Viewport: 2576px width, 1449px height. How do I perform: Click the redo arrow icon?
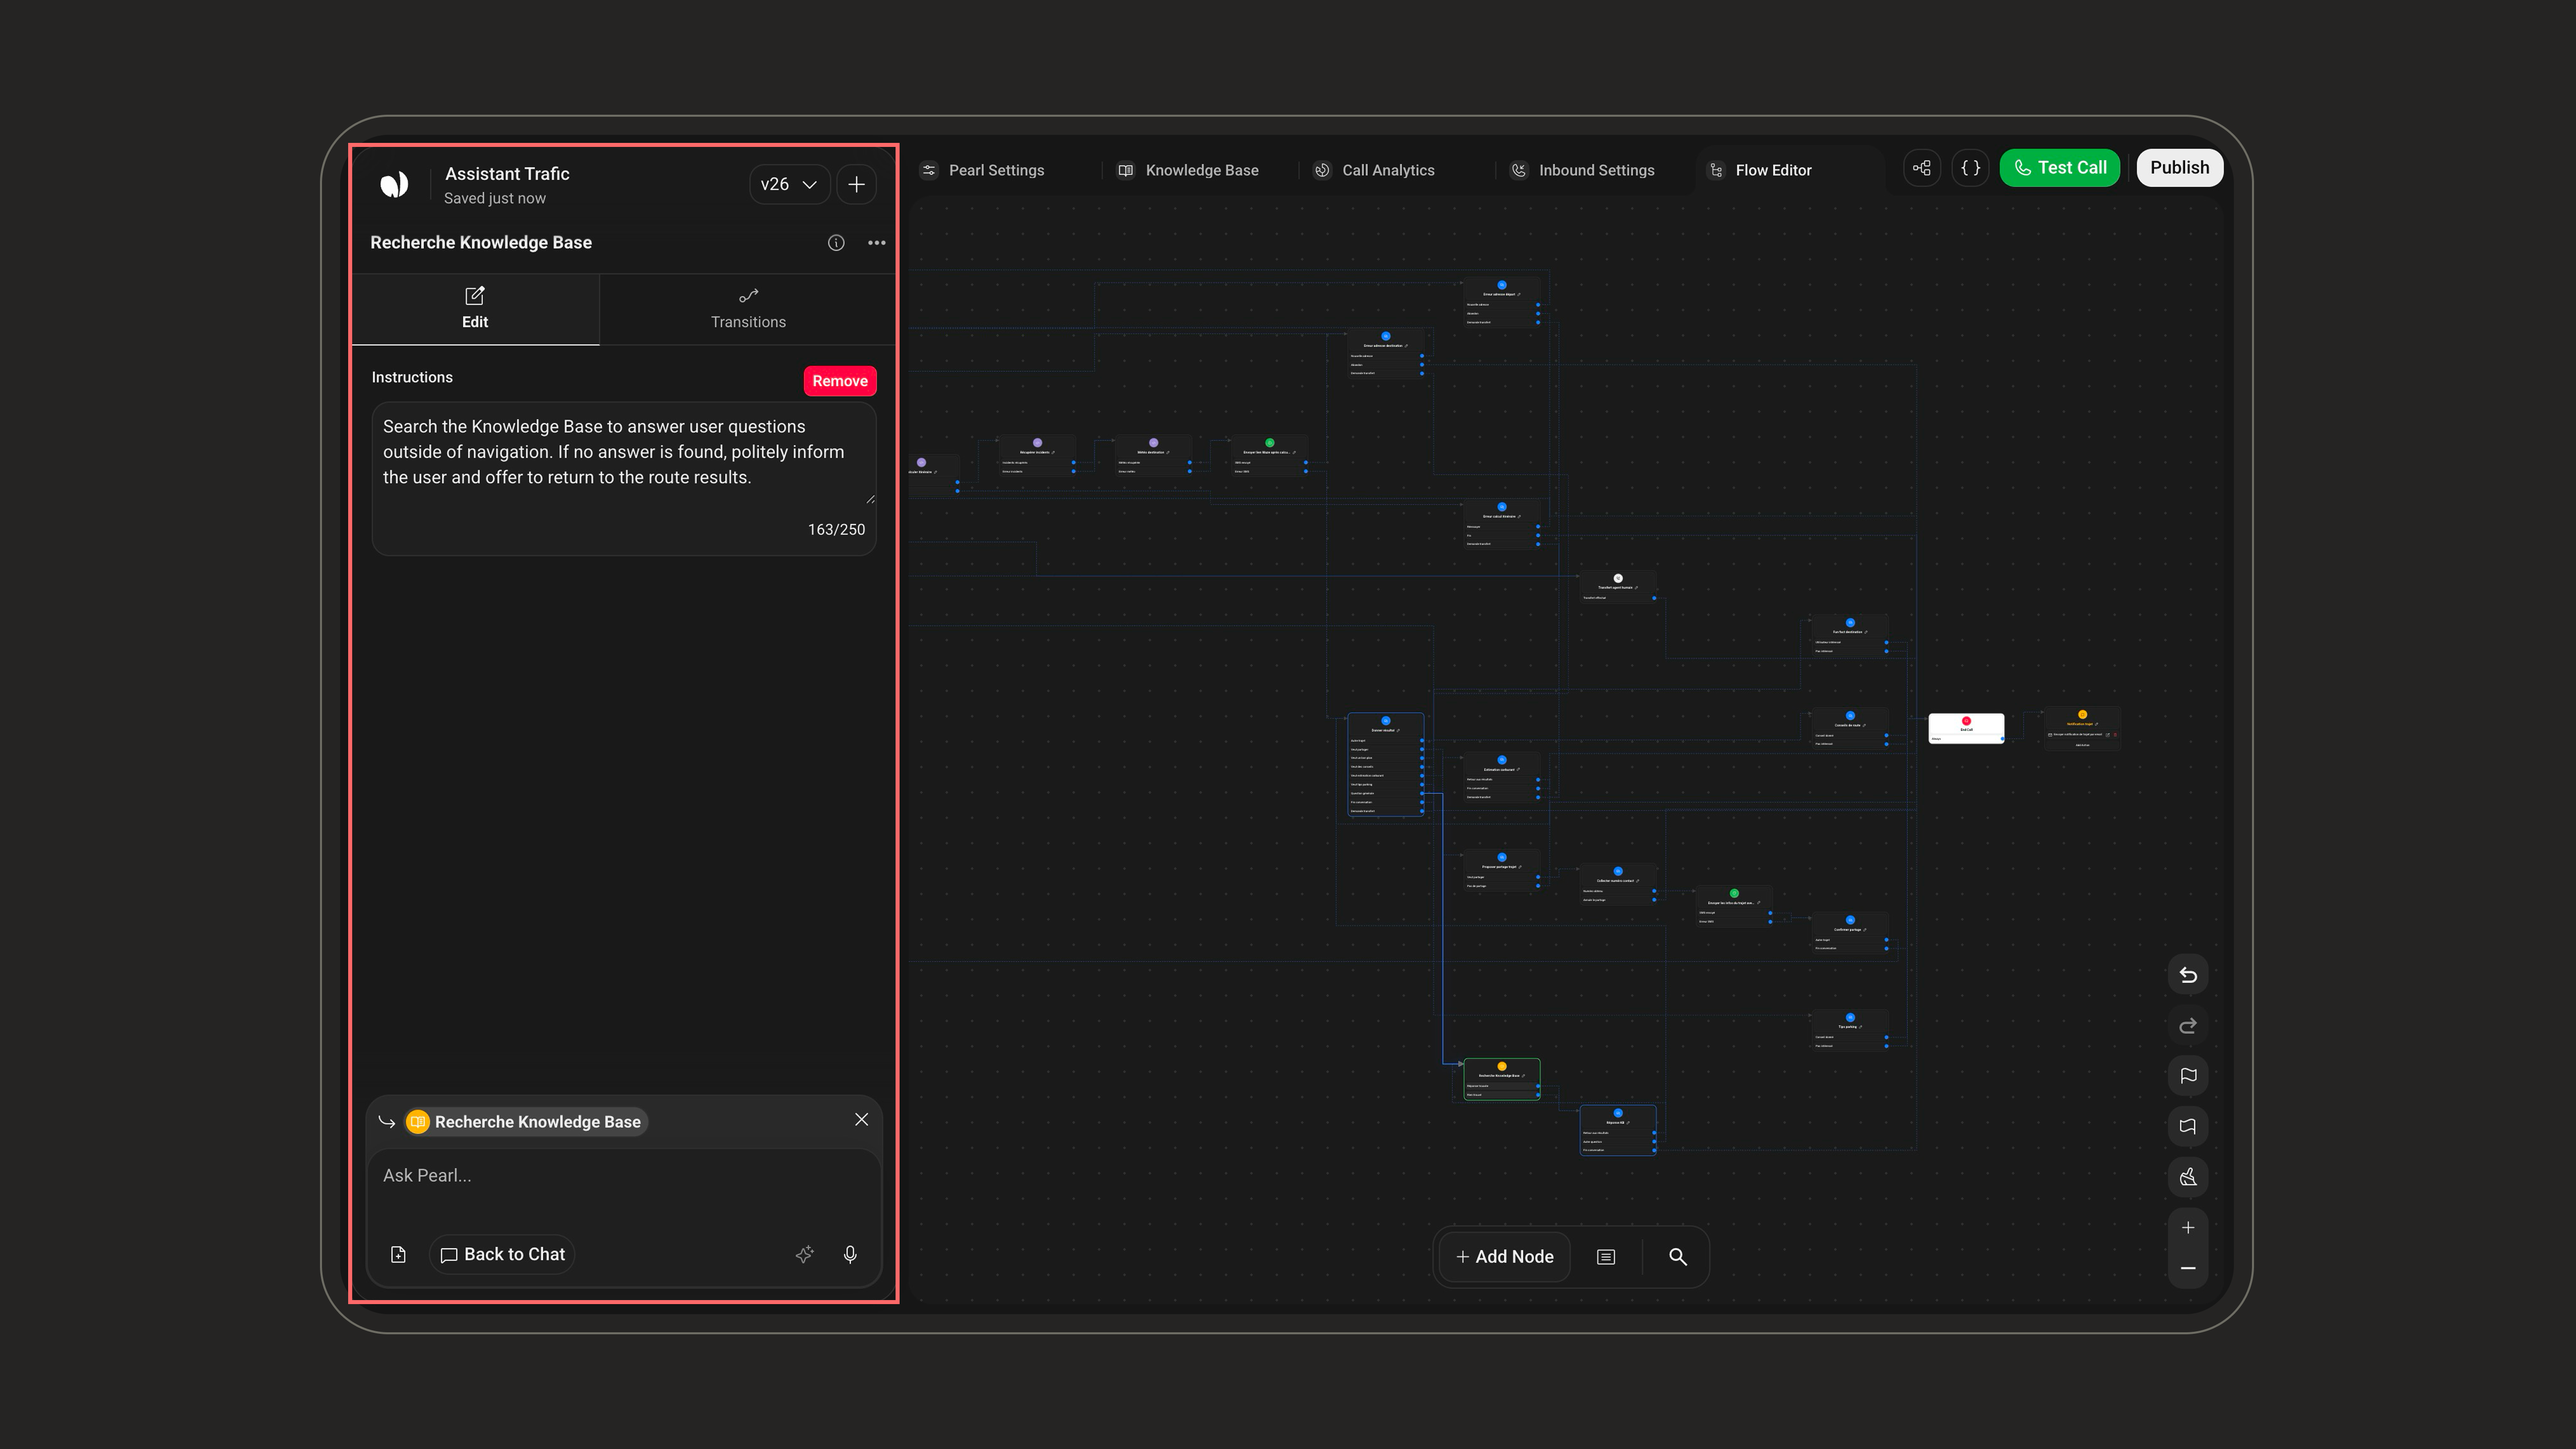pos(2187,1026)
